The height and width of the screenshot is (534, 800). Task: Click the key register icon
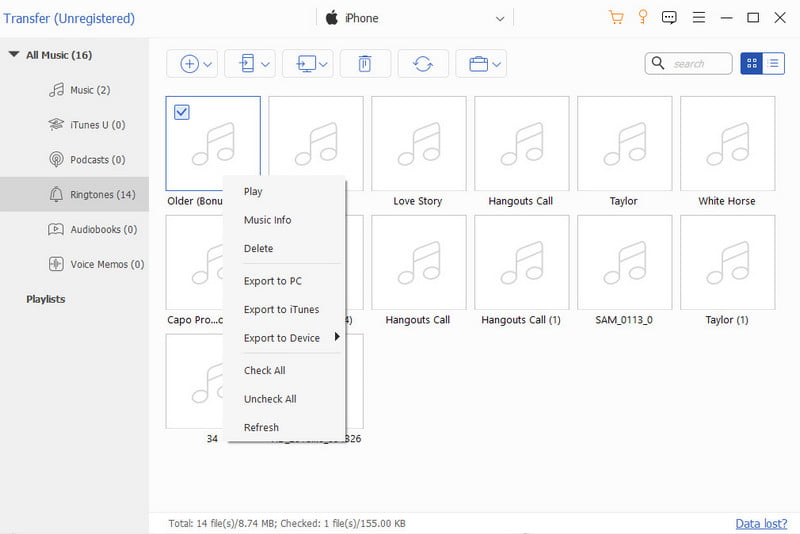click(643, 17)
